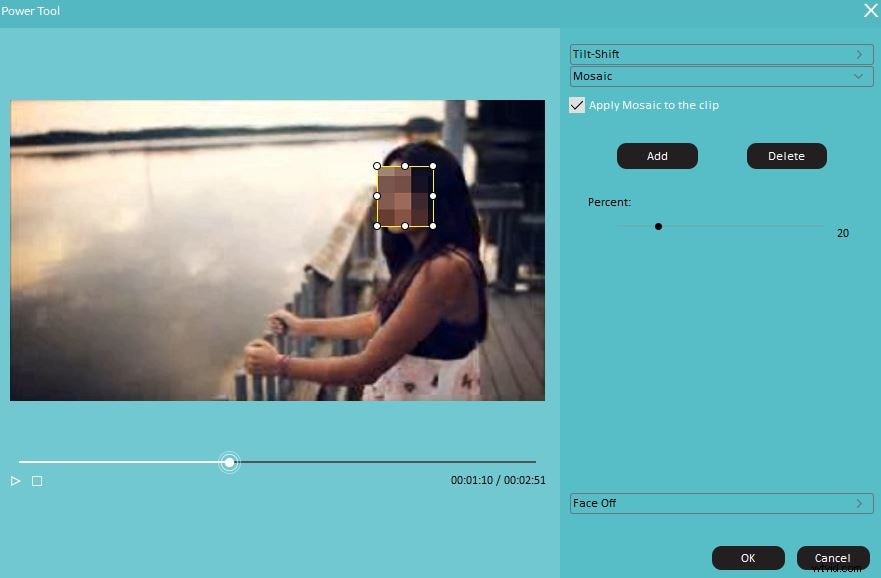Confirm changes with OK

(748, 558)
